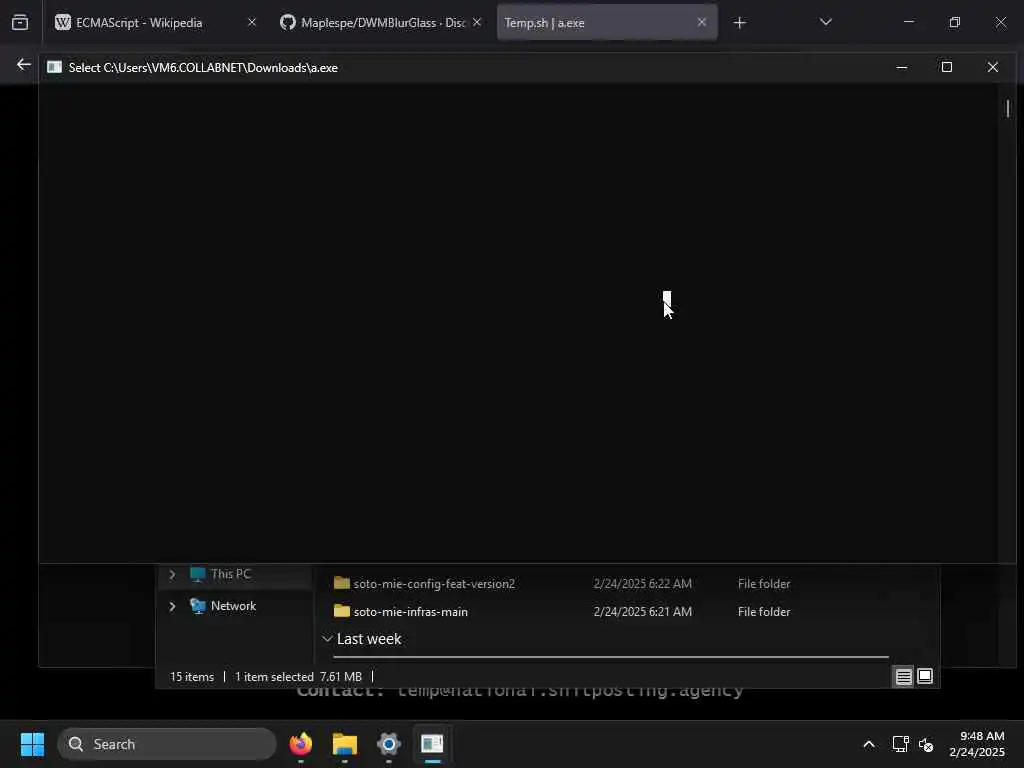Close the a.exe console window
The height and width of the screenshot is (768, 1024).
993,67
